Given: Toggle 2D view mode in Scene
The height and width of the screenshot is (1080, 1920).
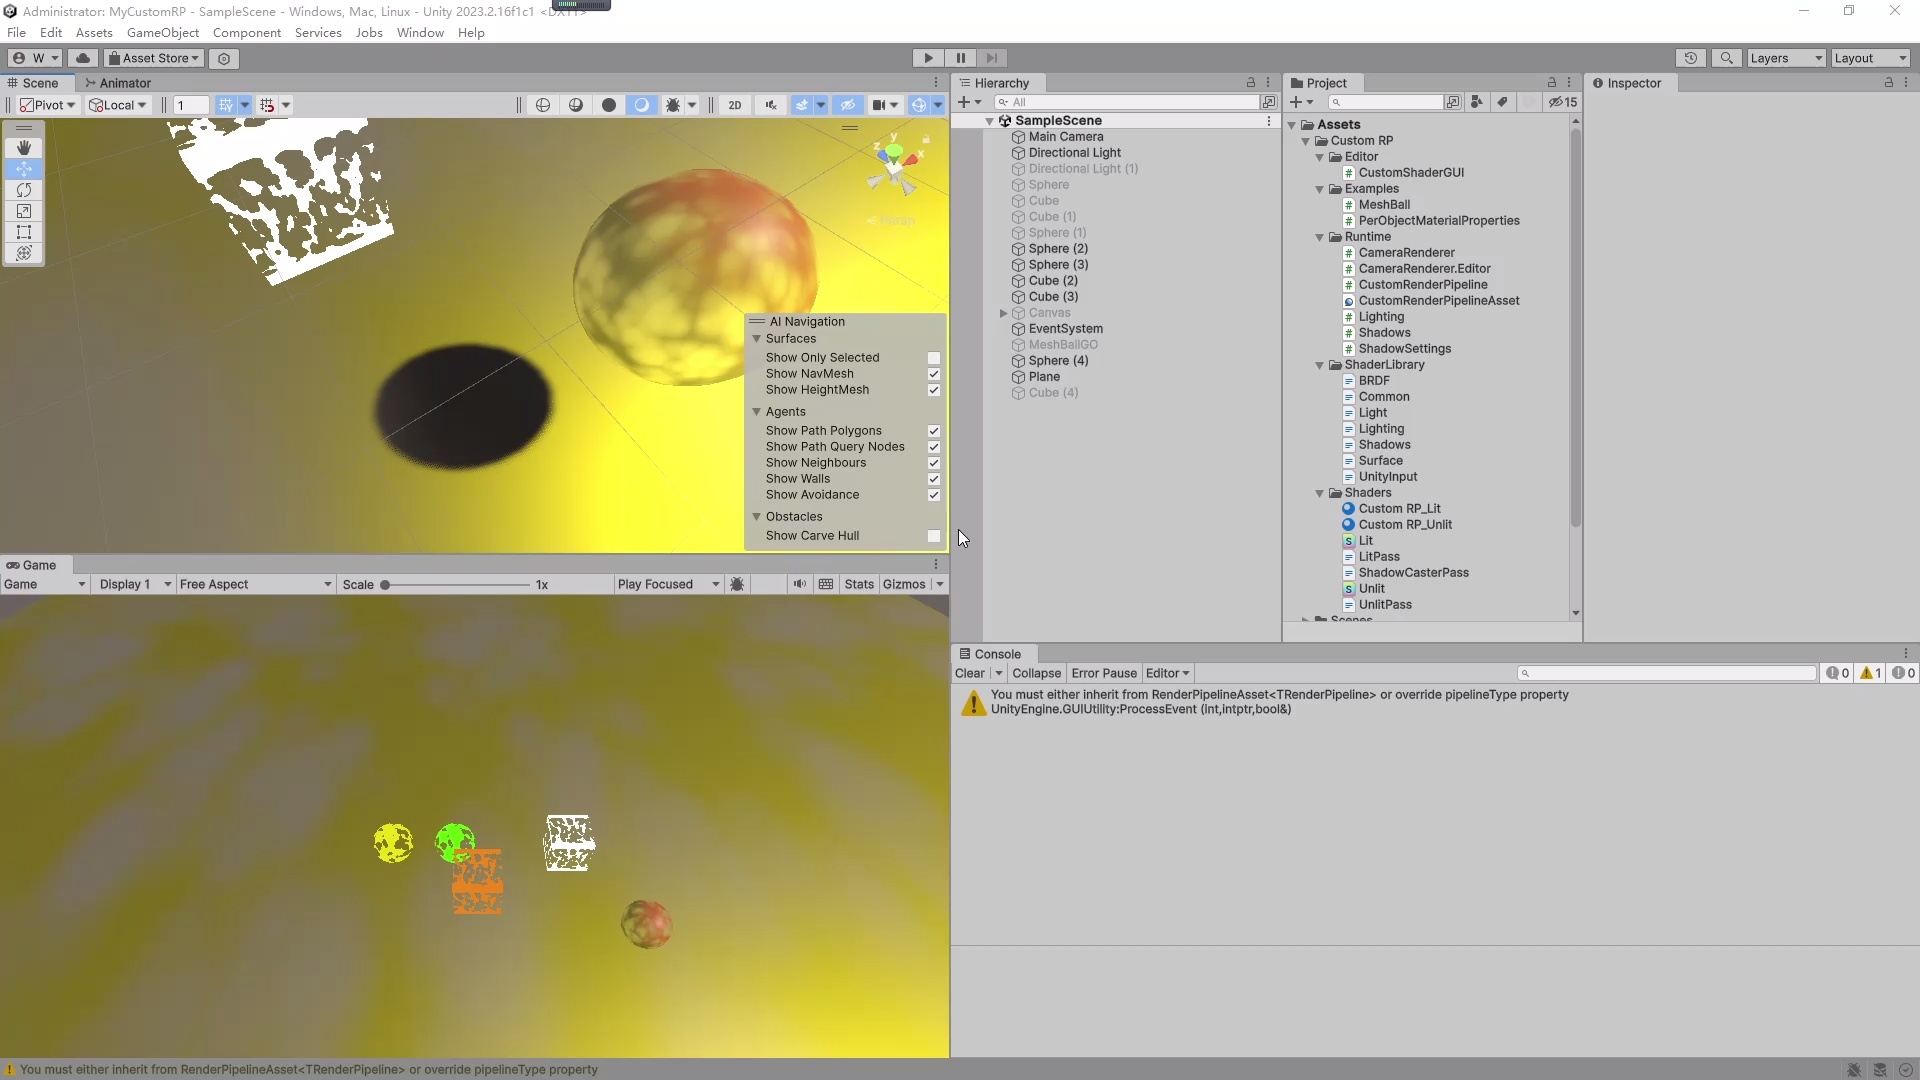Looking at the screenshot, I should pyautogui.click(x=735, y=105).
